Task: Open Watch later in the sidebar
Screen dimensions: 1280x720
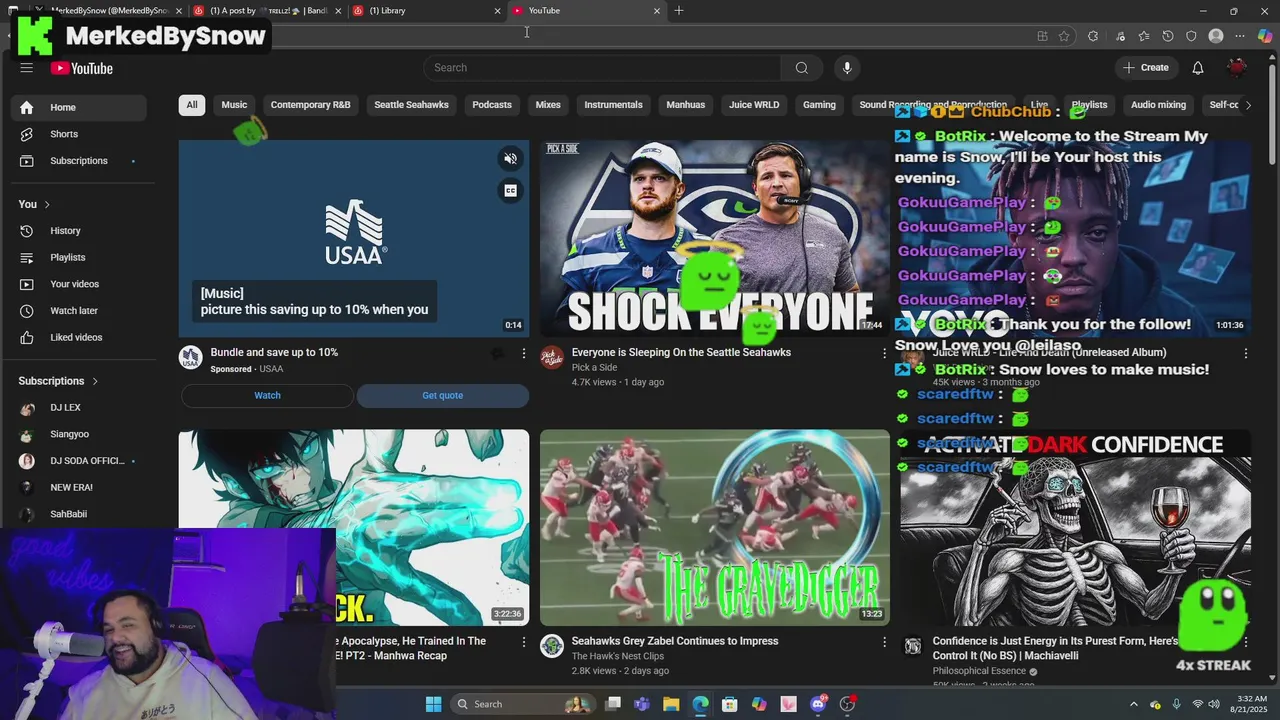Action: [x=80, y=311]
